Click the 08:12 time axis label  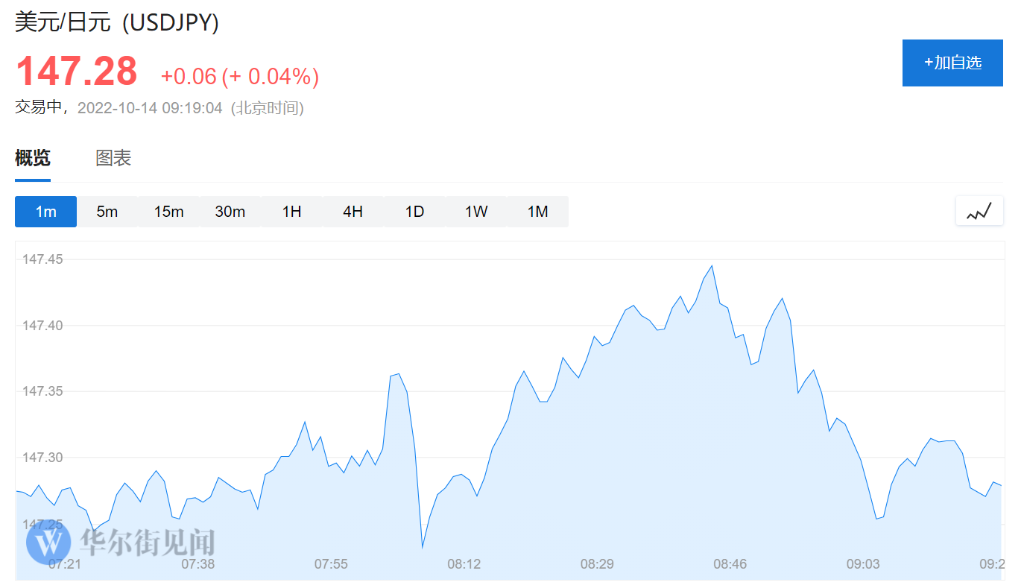[x=464, y=564]
